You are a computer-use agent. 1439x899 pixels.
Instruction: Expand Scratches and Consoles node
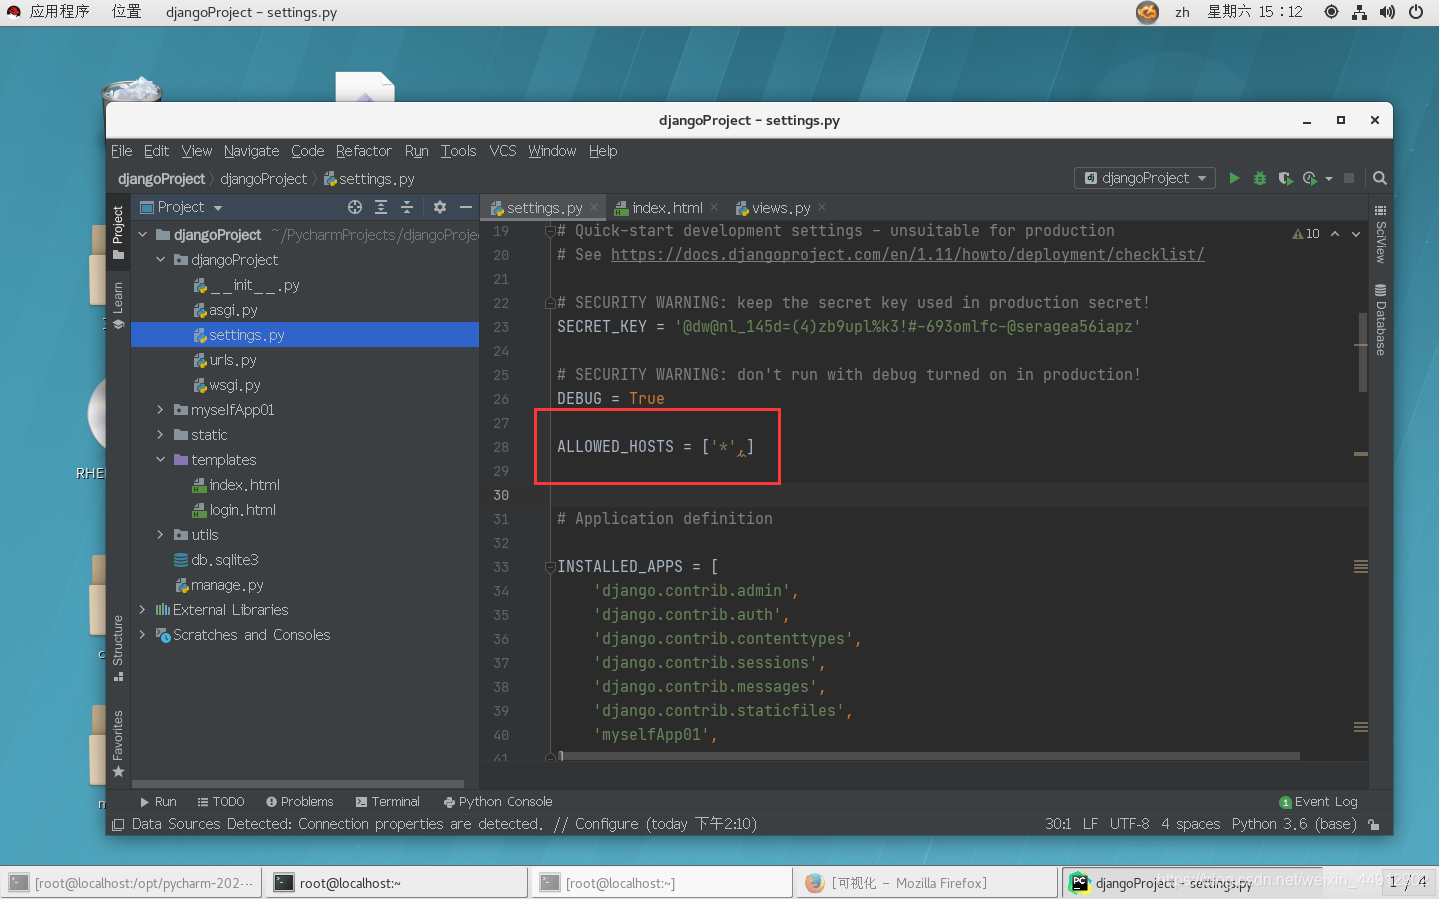[143, 635]
